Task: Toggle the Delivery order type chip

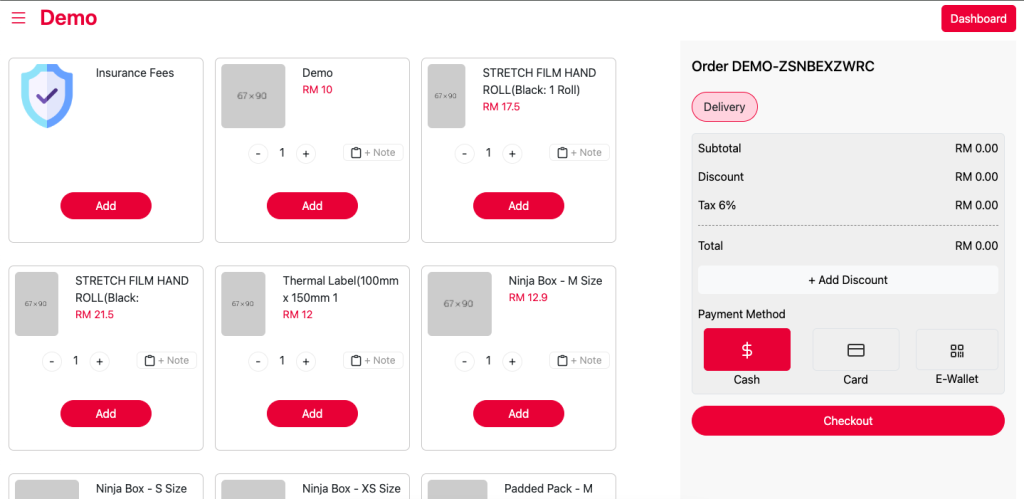Action: coord(724,107)
